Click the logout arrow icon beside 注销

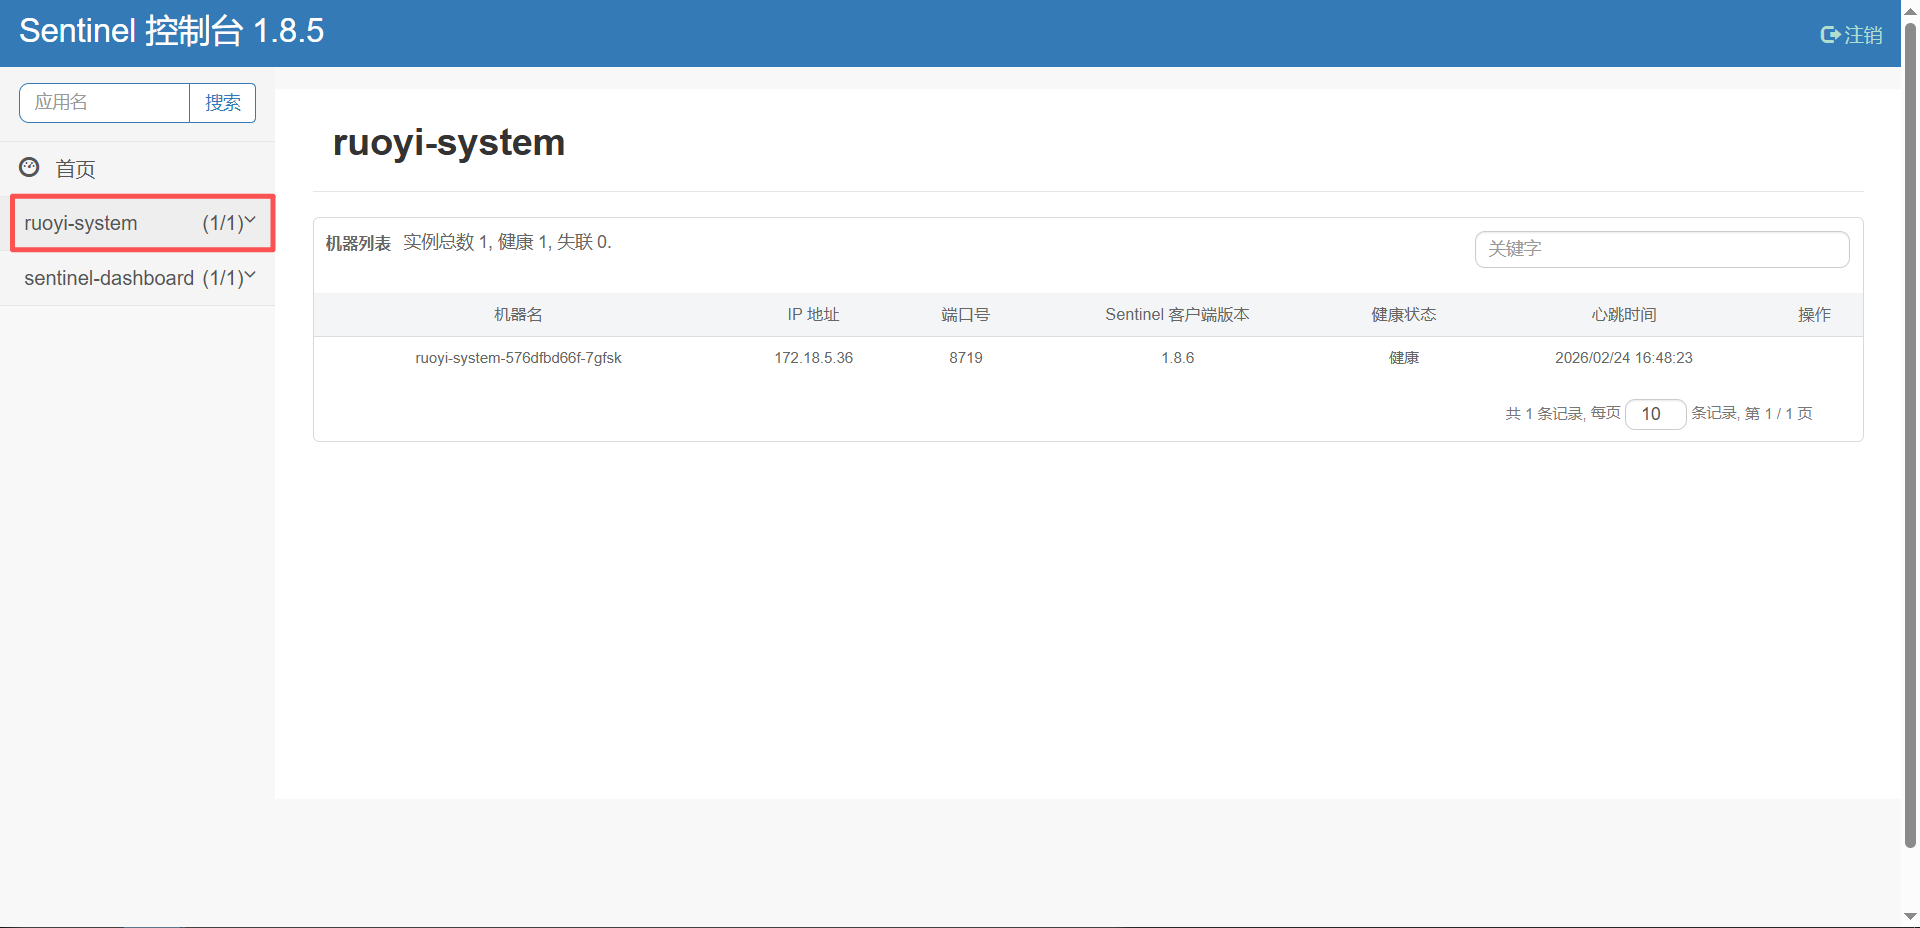point(1830,35)
